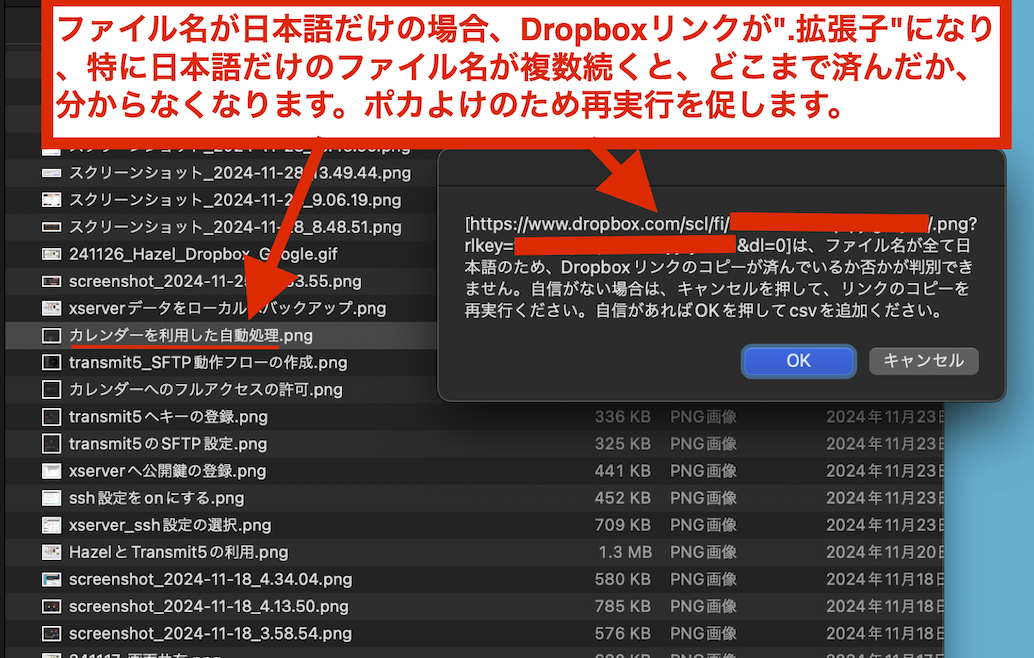Click icon of xserverへ公開鍵の登録.png
The height and width of the screenshot is (658, 1034).
coord(52,470)
